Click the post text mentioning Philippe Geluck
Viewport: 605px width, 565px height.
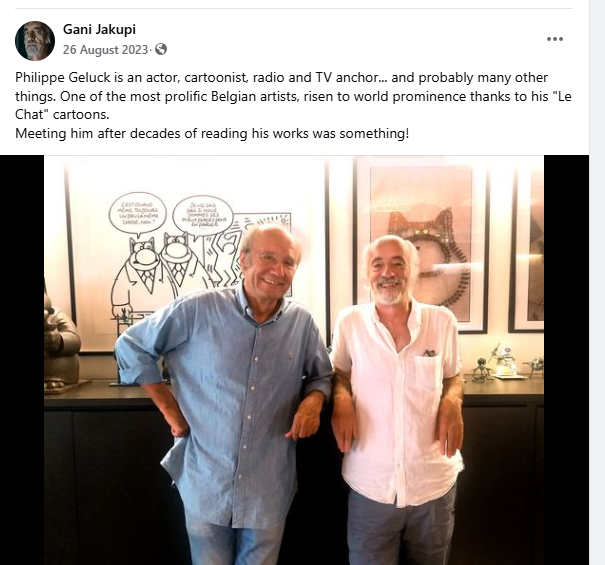[293, 96]
